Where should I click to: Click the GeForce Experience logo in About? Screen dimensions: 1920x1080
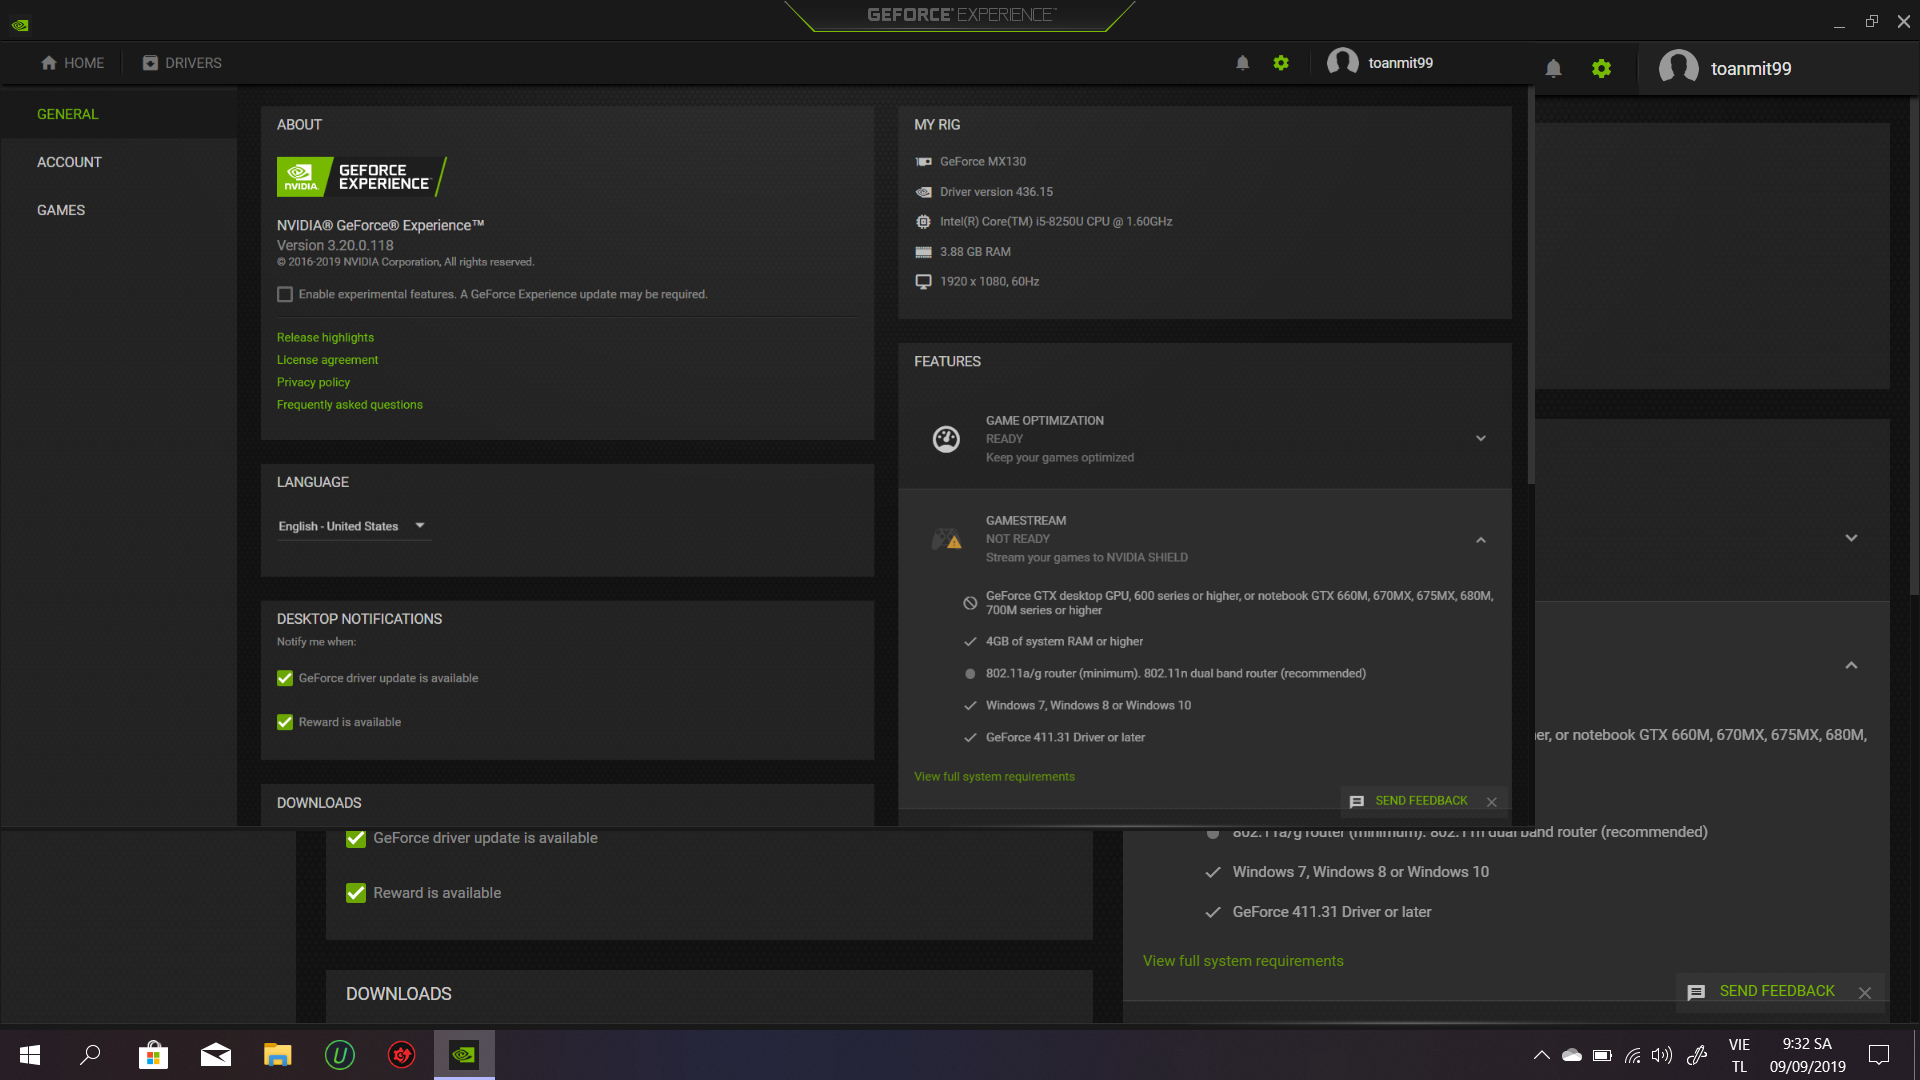(361, 177)
